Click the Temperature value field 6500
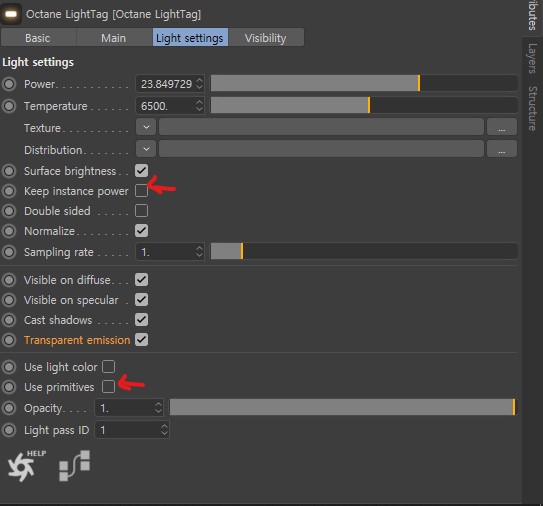This screenshot has width=543, height=506. click(170, 106)
